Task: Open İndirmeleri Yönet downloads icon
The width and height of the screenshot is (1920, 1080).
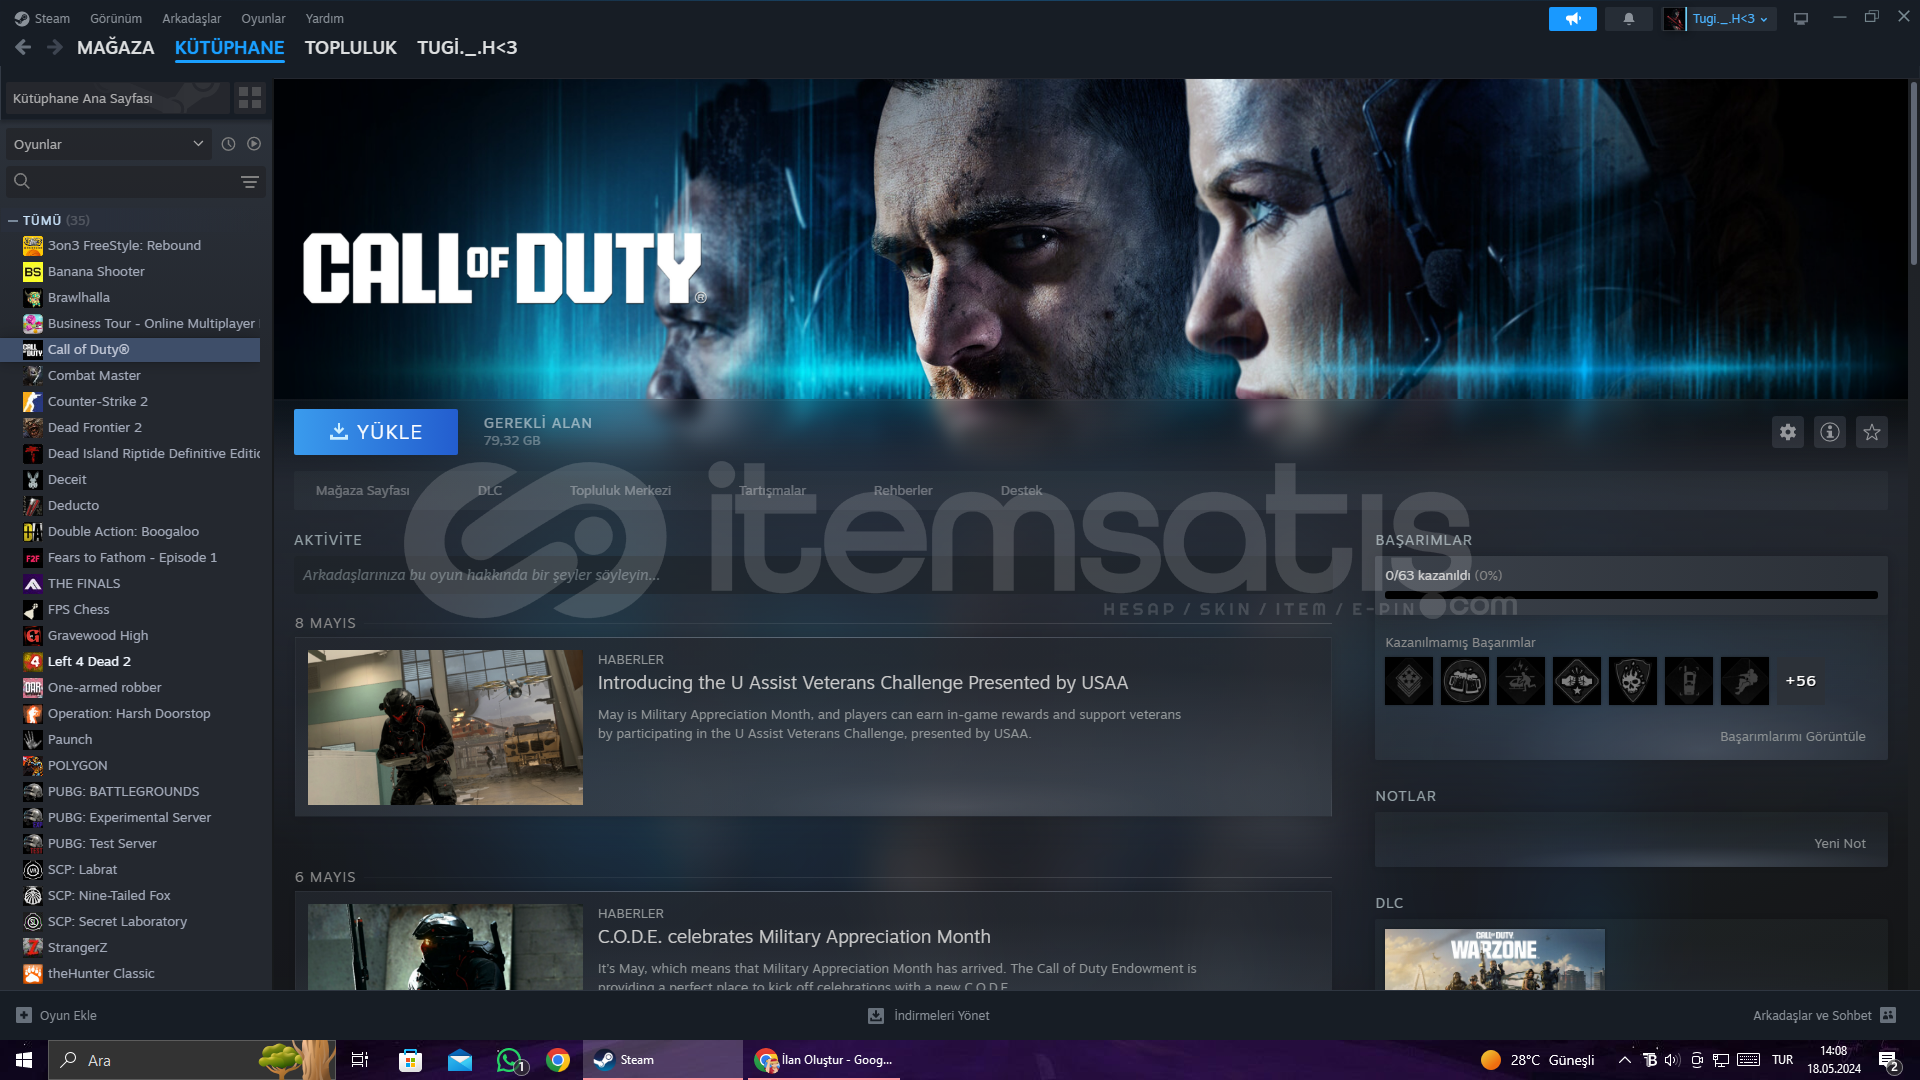Action: coord(876,1015)
